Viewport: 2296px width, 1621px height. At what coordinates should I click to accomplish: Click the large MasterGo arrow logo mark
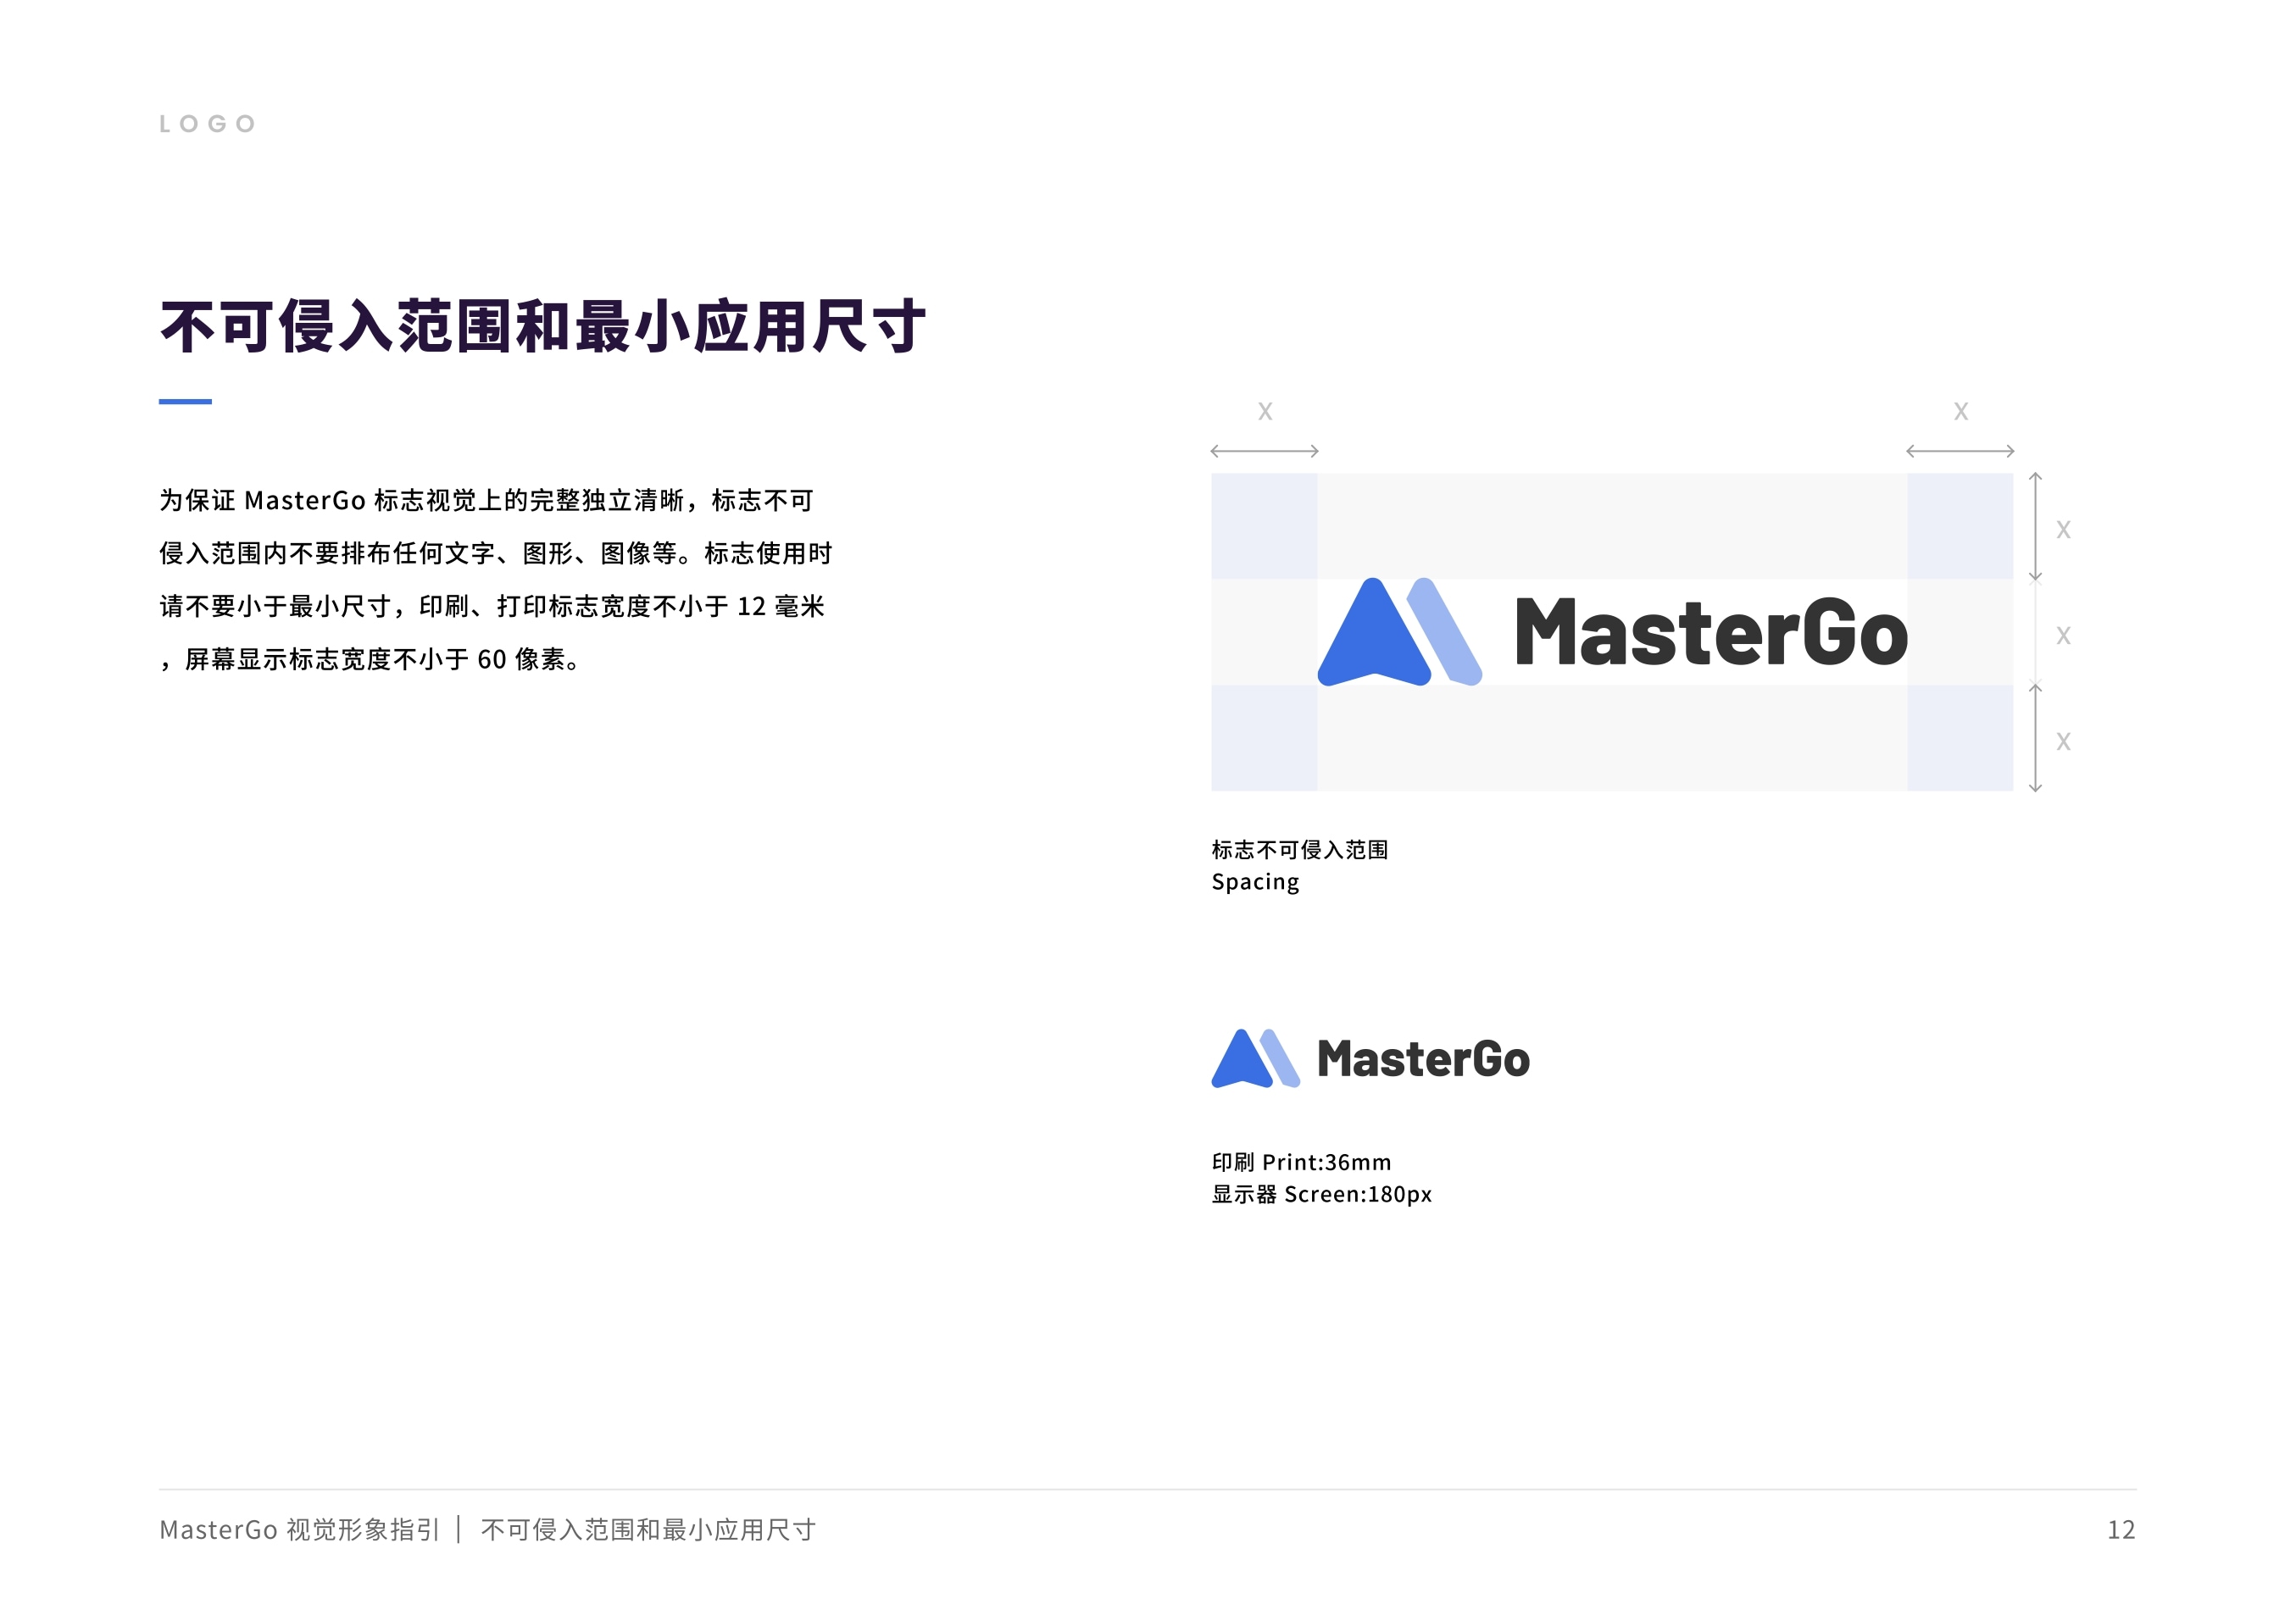tap(1400, 632)
